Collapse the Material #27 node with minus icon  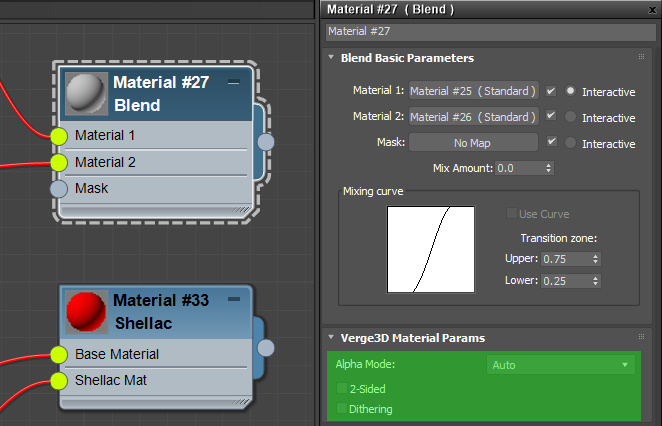(x=233, y=82)
